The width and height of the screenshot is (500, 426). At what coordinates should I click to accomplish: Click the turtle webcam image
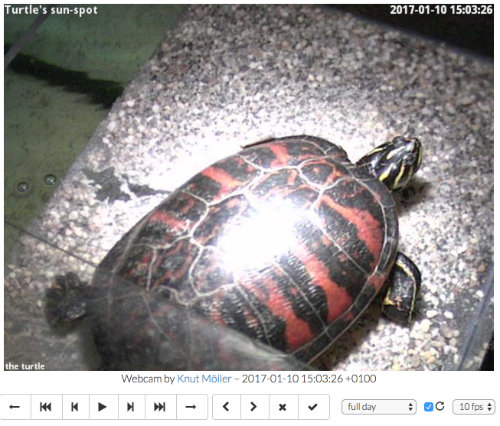coord(249,187)
